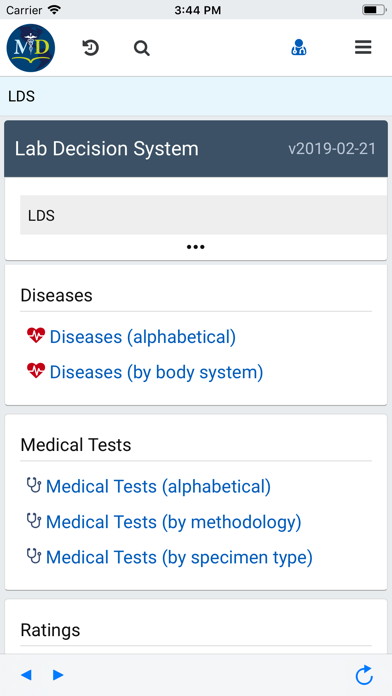Open Medical Tests (by methodology) link
Screen dimensions: 392x696
pyautogui.click(x=174, y=522)
